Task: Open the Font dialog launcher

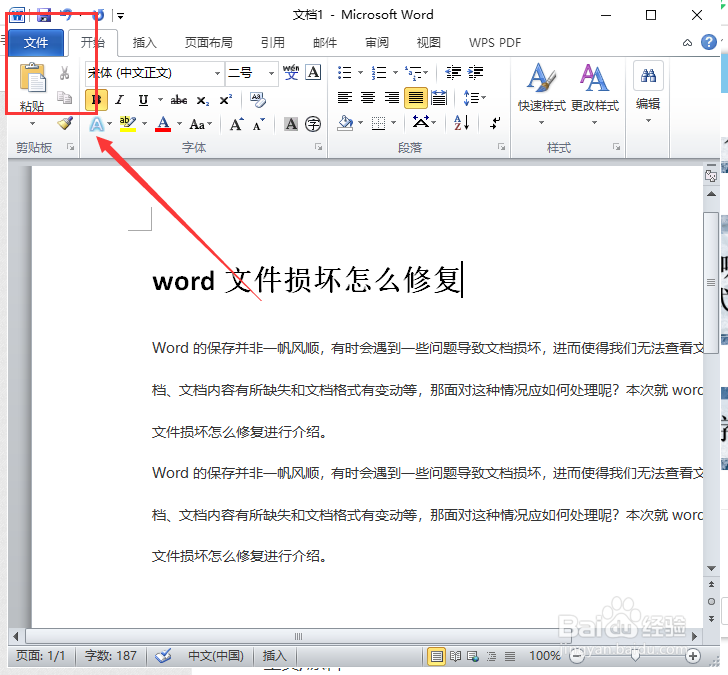Action: click(x=318, y=147)
